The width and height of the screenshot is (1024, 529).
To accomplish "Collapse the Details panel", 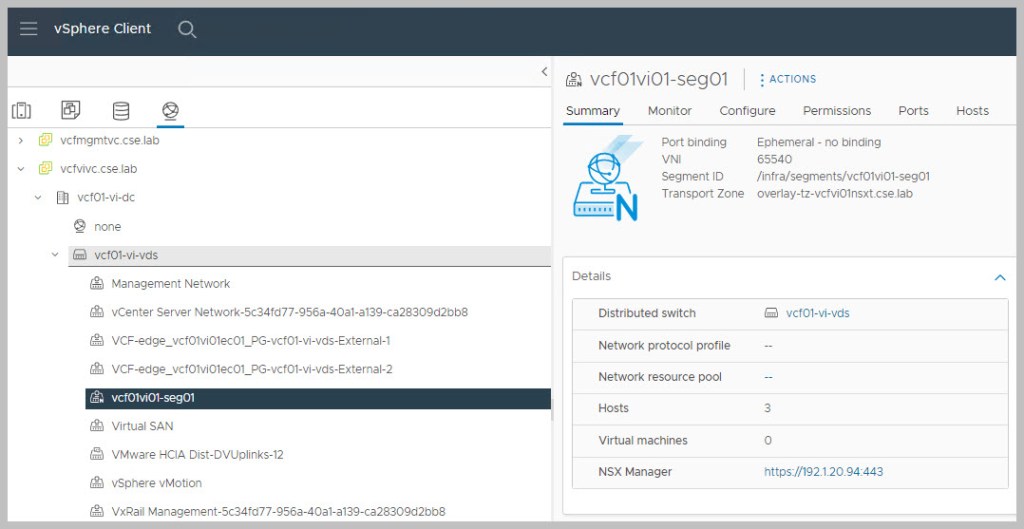I will click(x=999, y=277).
